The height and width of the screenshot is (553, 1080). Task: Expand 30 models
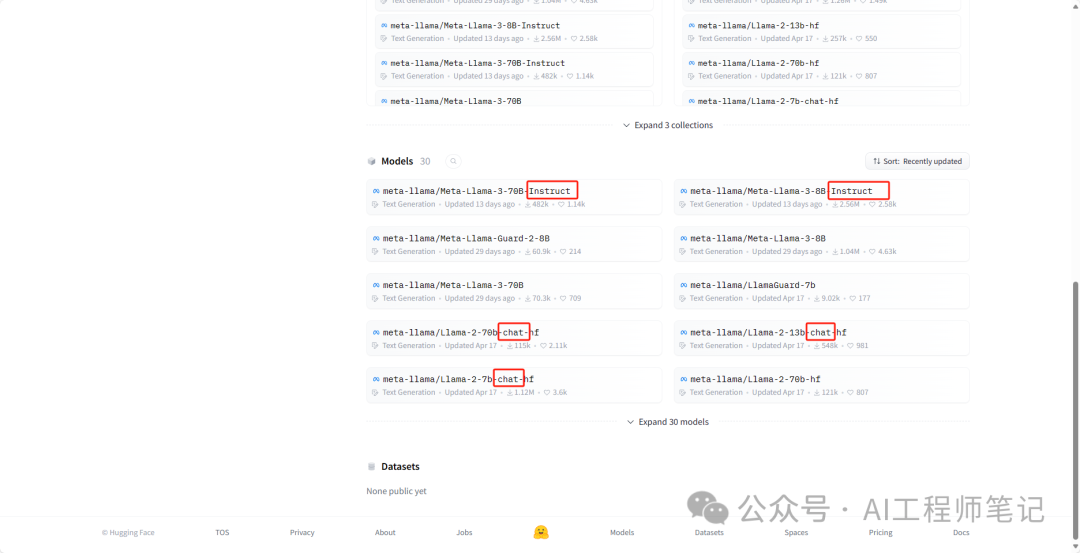coord(667,422)
